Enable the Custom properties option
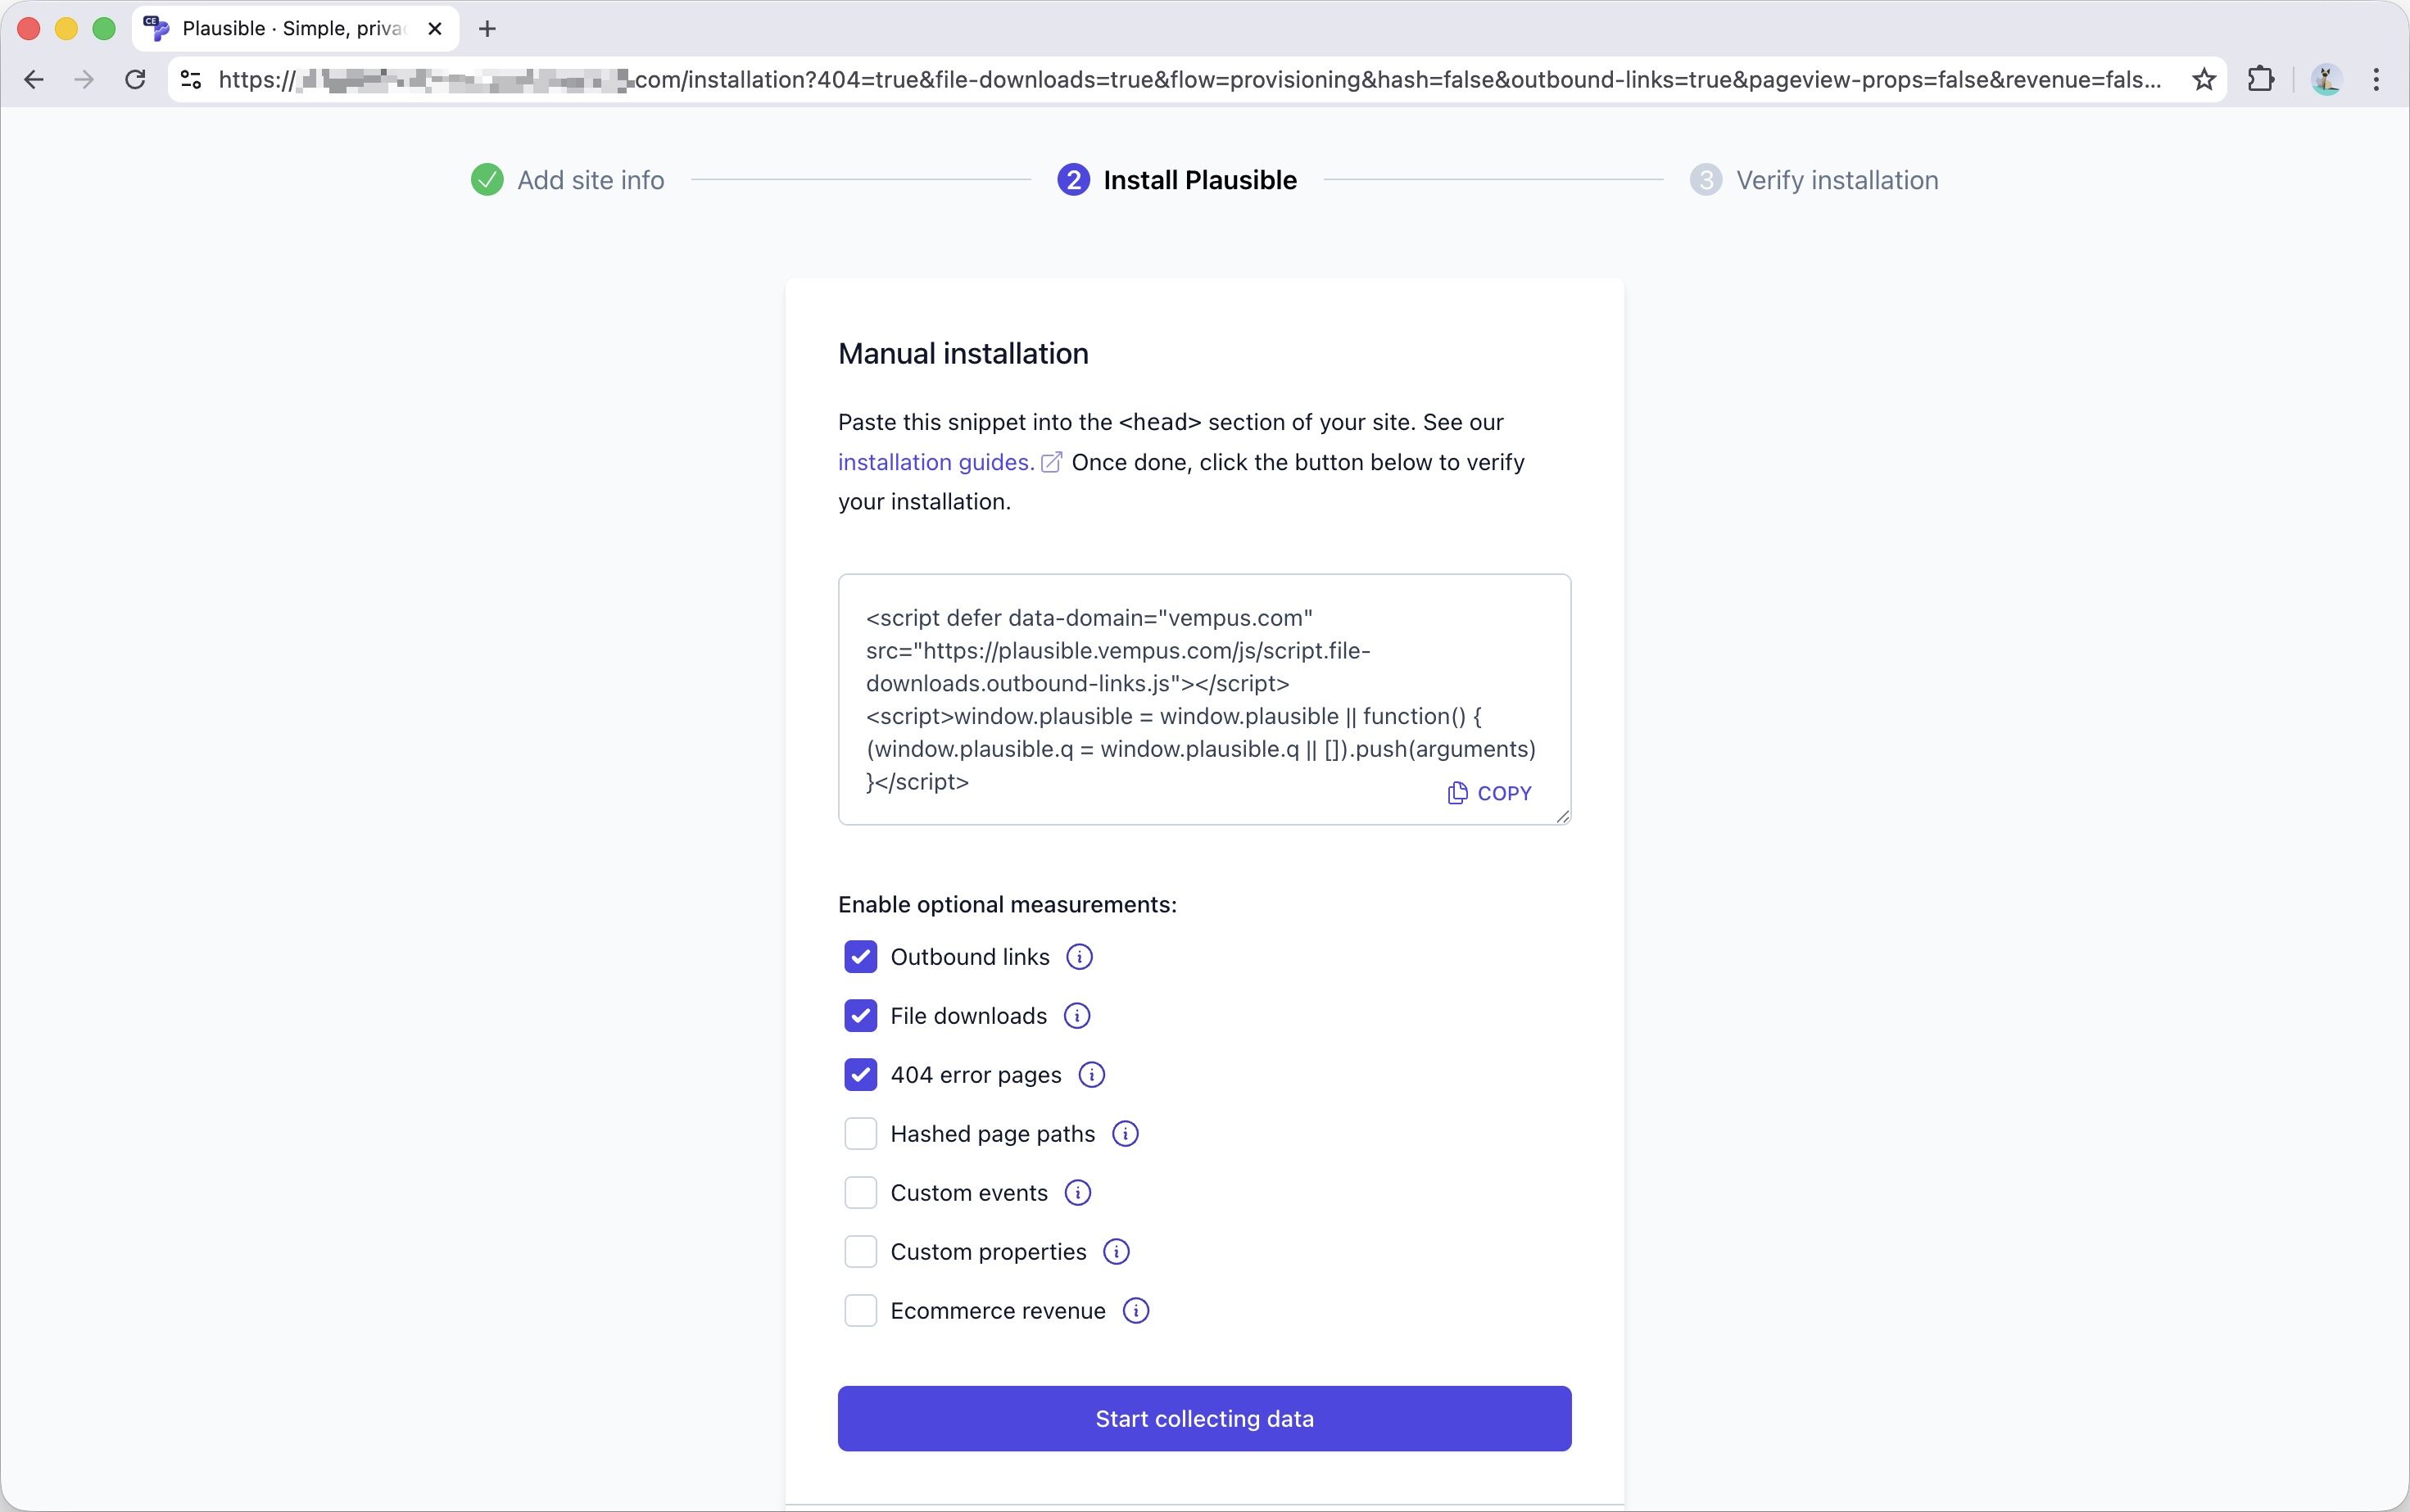This screenshot has width=2410, height=1512. tap(860, 1251)
